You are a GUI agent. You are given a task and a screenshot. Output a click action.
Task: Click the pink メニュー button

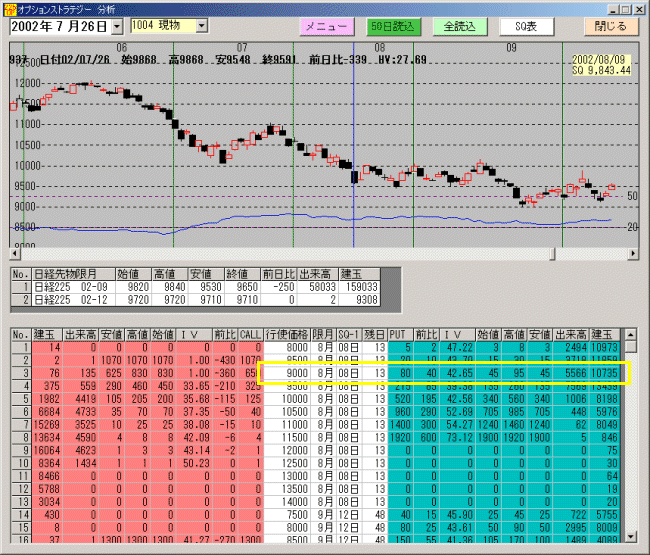[x=327, y=26]
